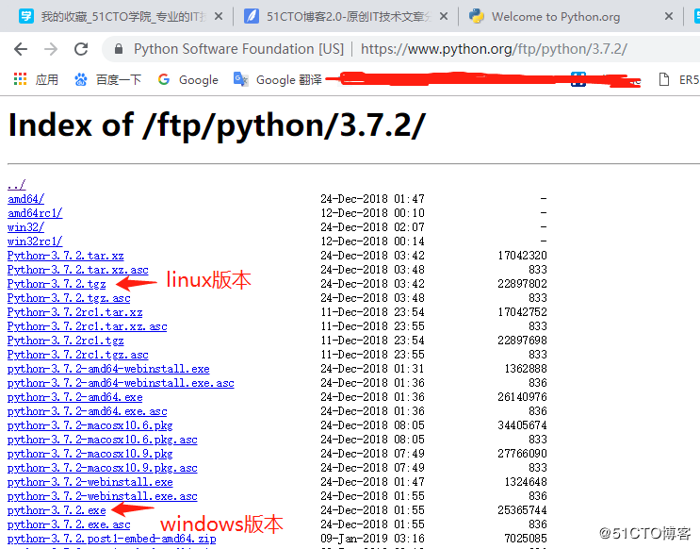Download python-3.7.2-macosx10.6.pkg

90,426
